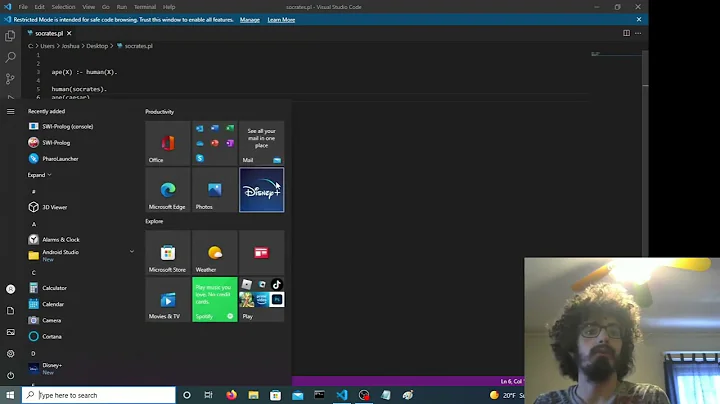Open the Selection menu

tap(63, 7)
